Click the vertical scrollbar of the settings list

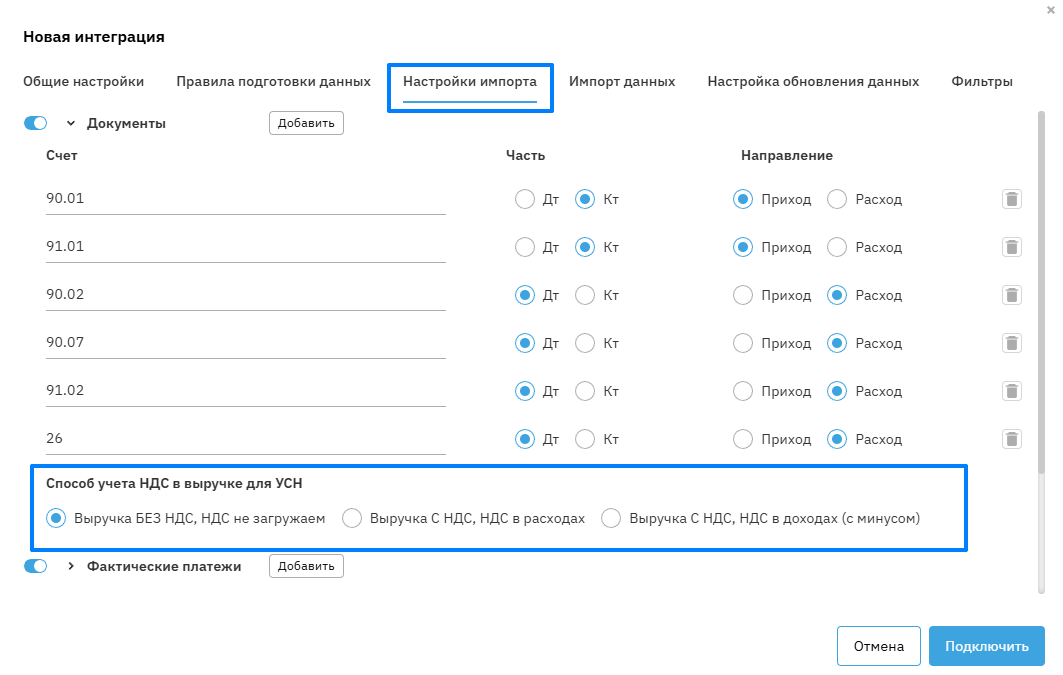(x=1042, y=300)
